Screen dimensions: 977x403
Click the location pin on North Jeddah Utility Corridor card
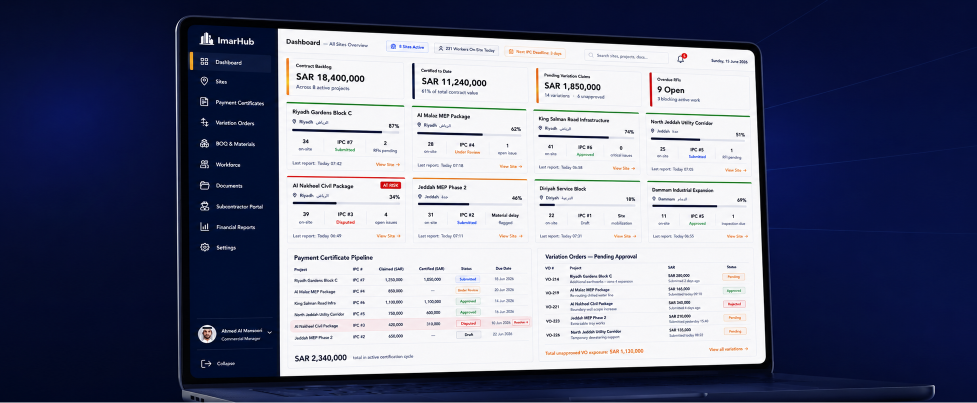652,131
